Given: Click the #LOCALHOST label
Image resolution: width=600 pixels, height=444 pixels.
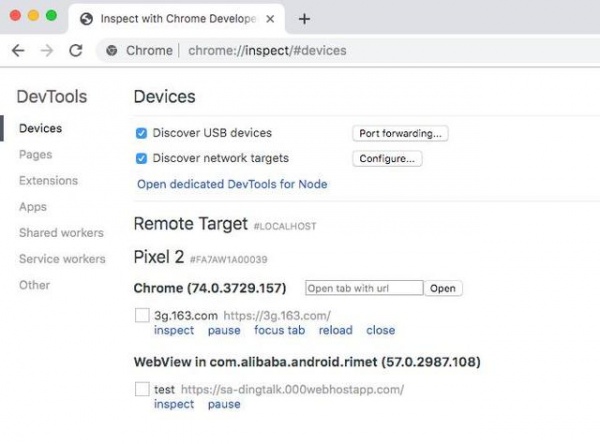Looking at the screenshot, I should pos(285,226).
